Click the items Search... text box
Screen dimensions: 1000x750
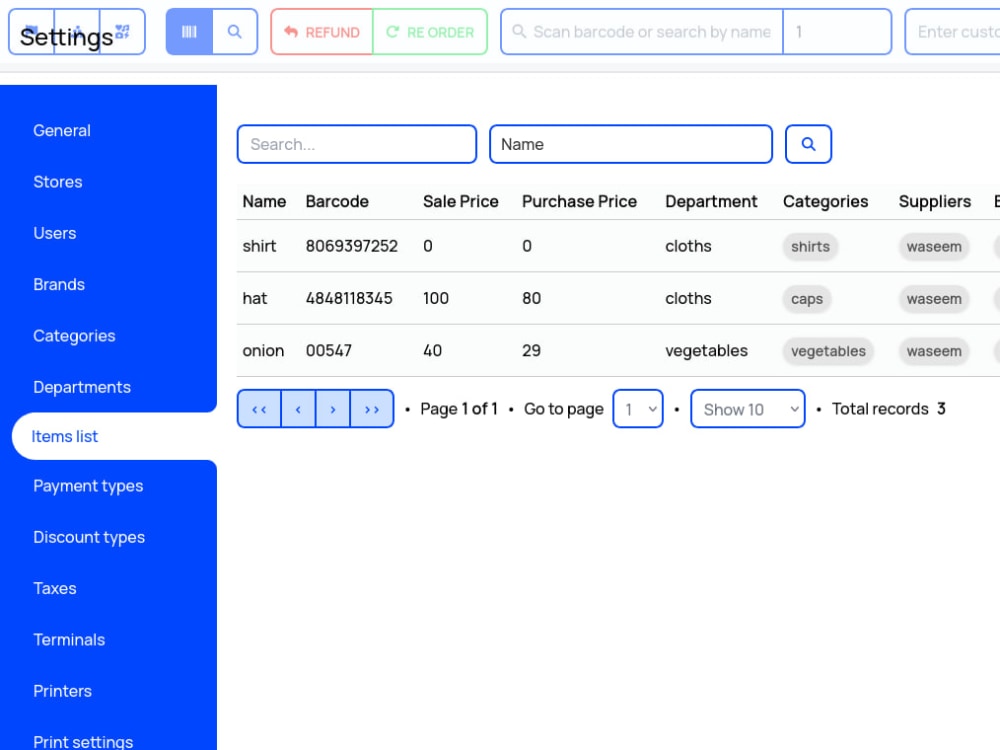point(357,144)
